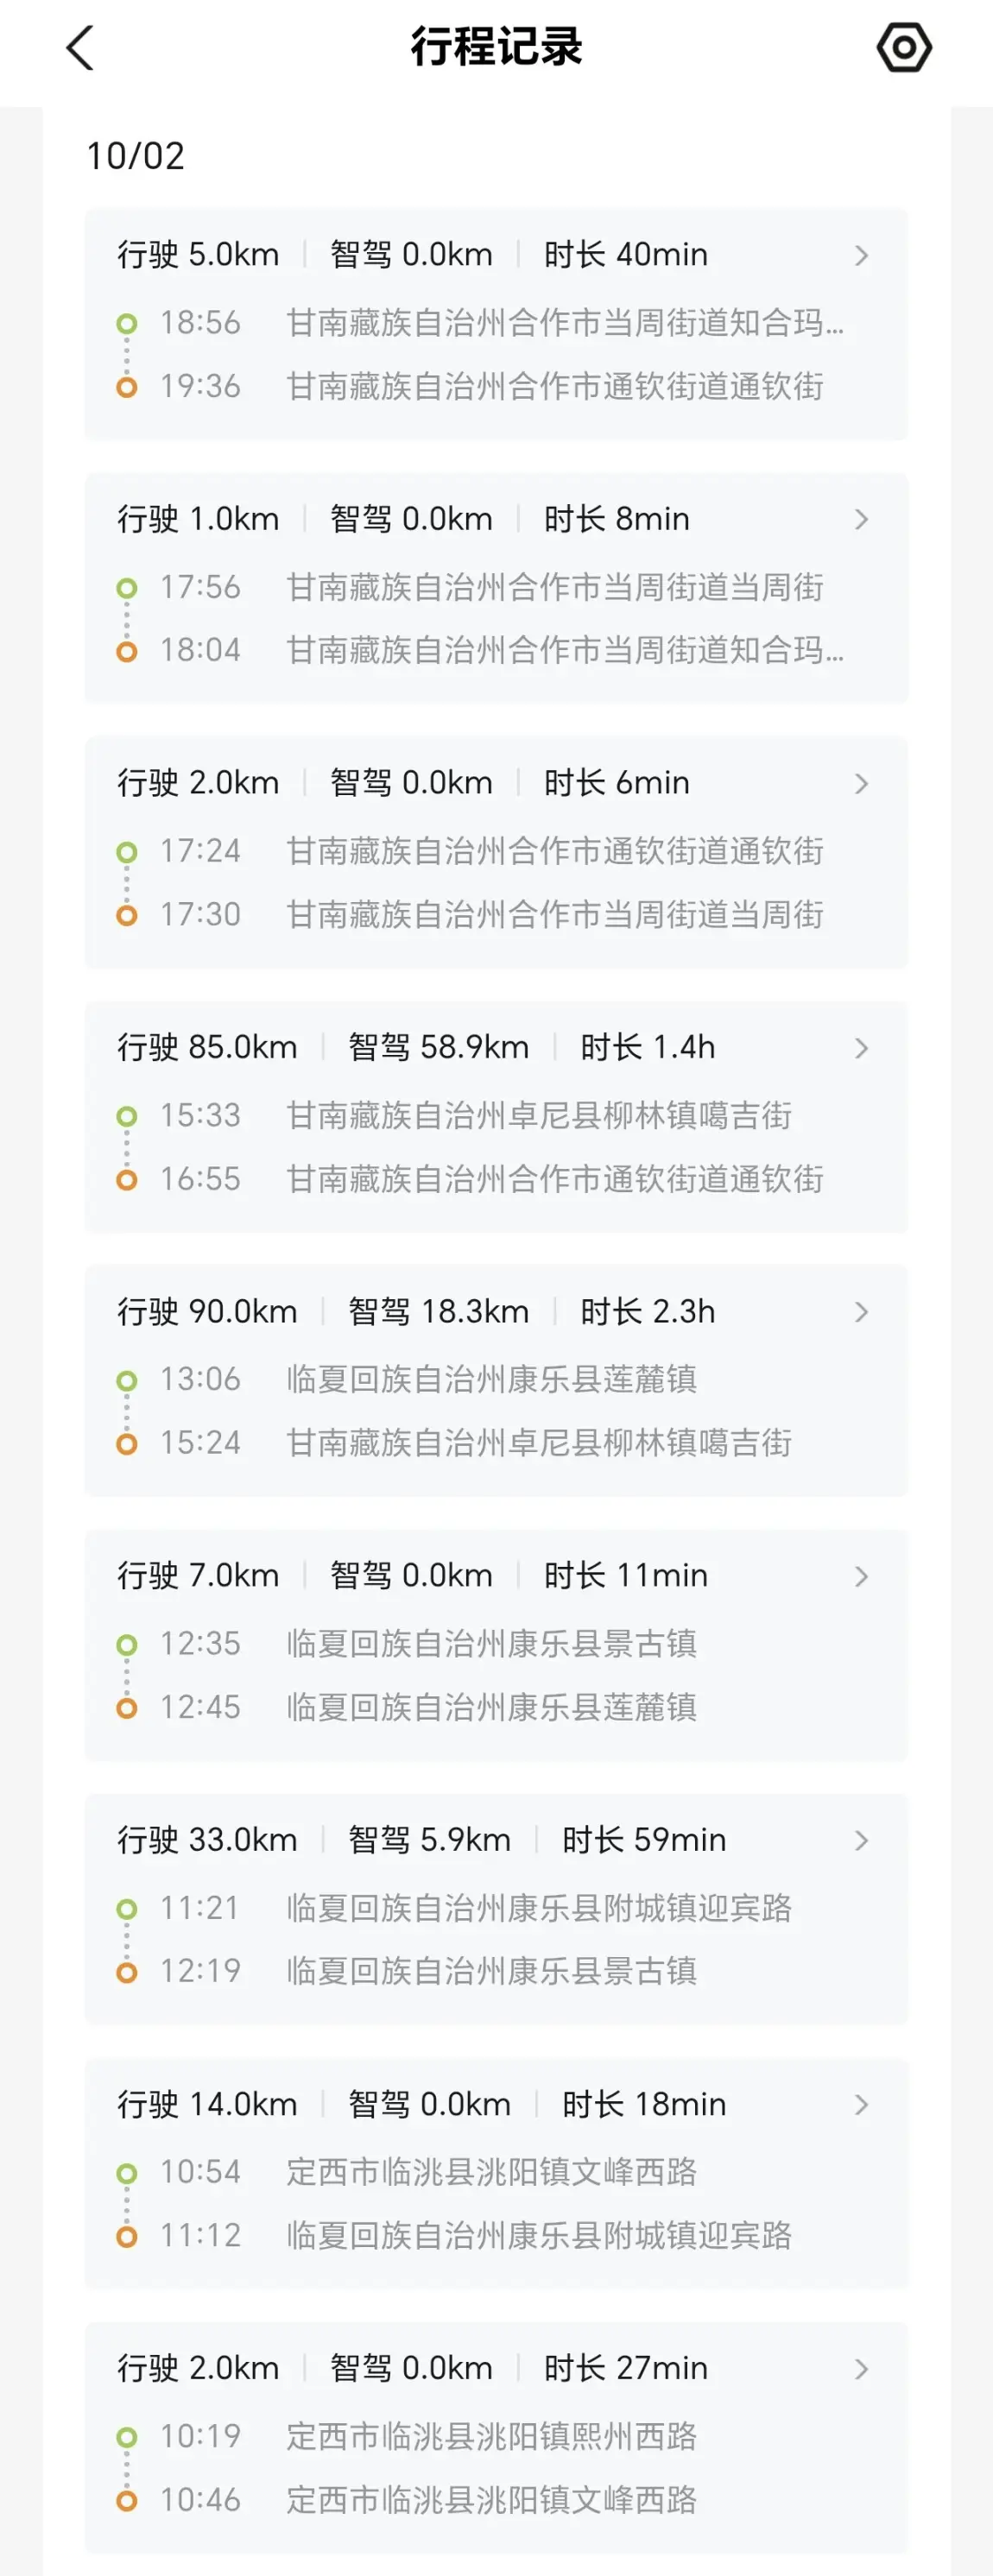Expand the 5.0km 40min trip chevron
The width and height of the screenshot is (993, 2576).
(861, 256)
